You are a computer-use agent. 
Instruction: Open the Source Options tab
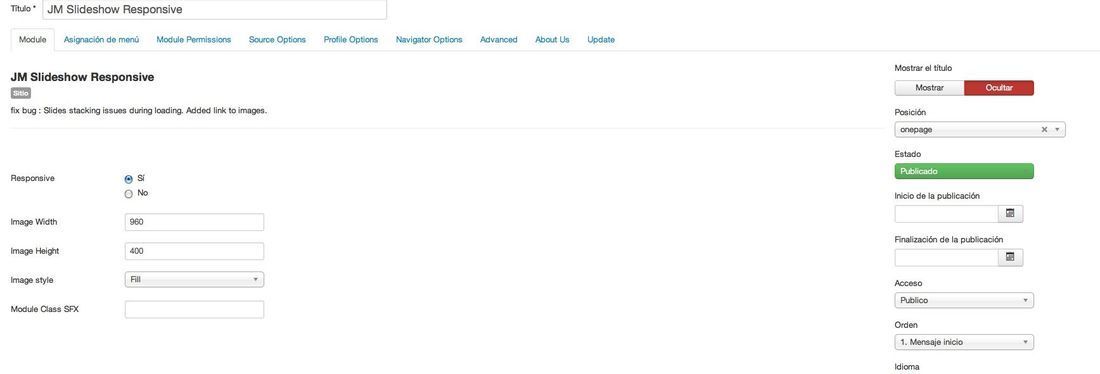[x=277, y=40]
